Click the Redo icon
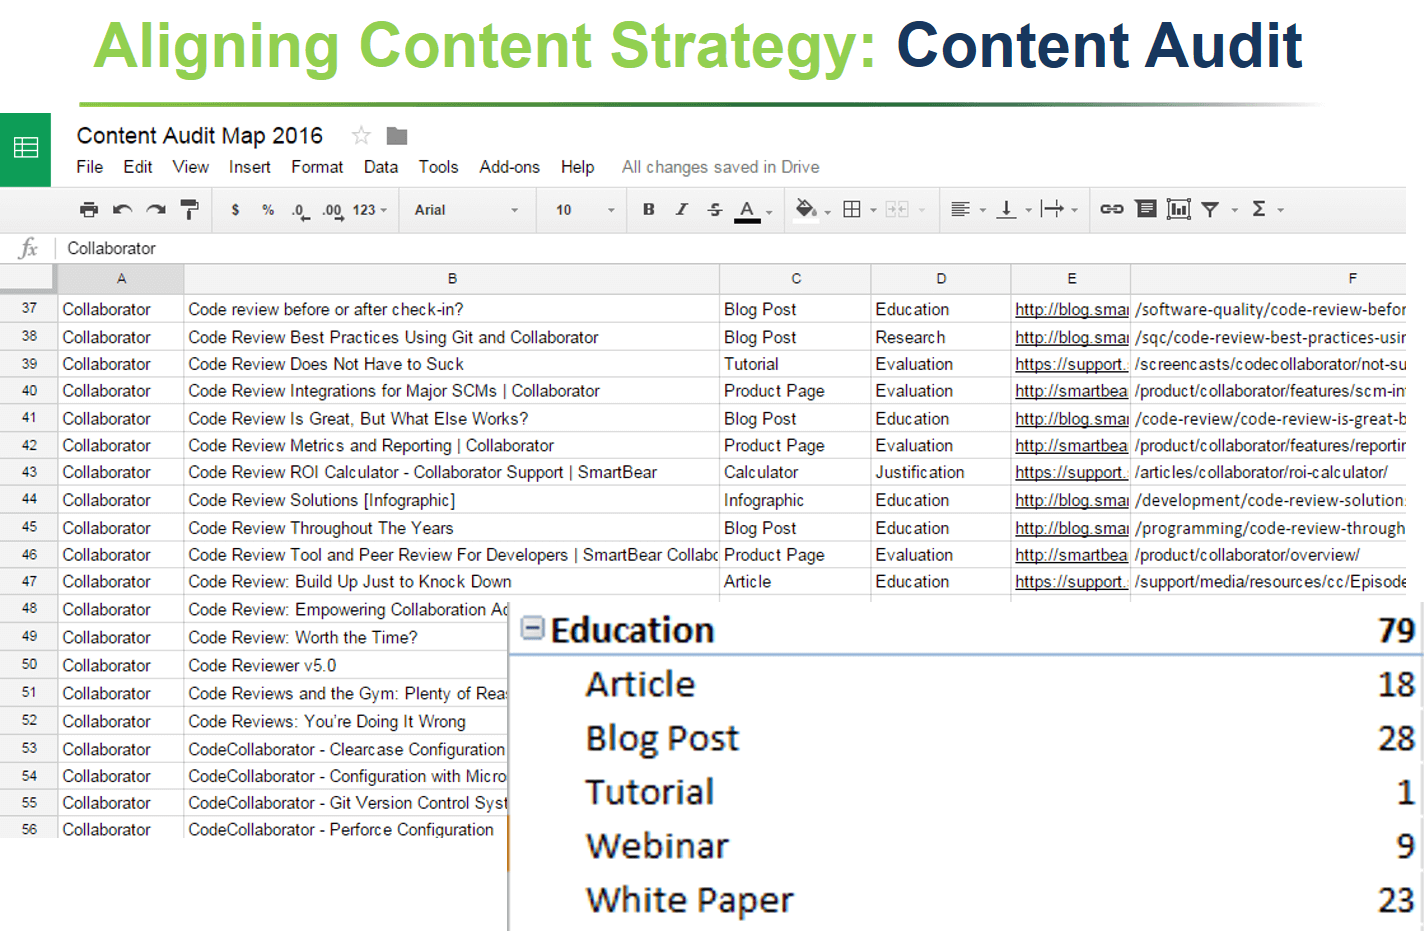 (156, 209)
